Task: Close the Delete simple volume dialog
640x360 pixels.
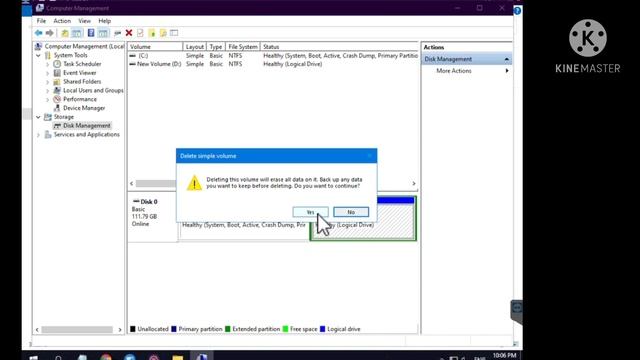Action: [x=370, y=156]
